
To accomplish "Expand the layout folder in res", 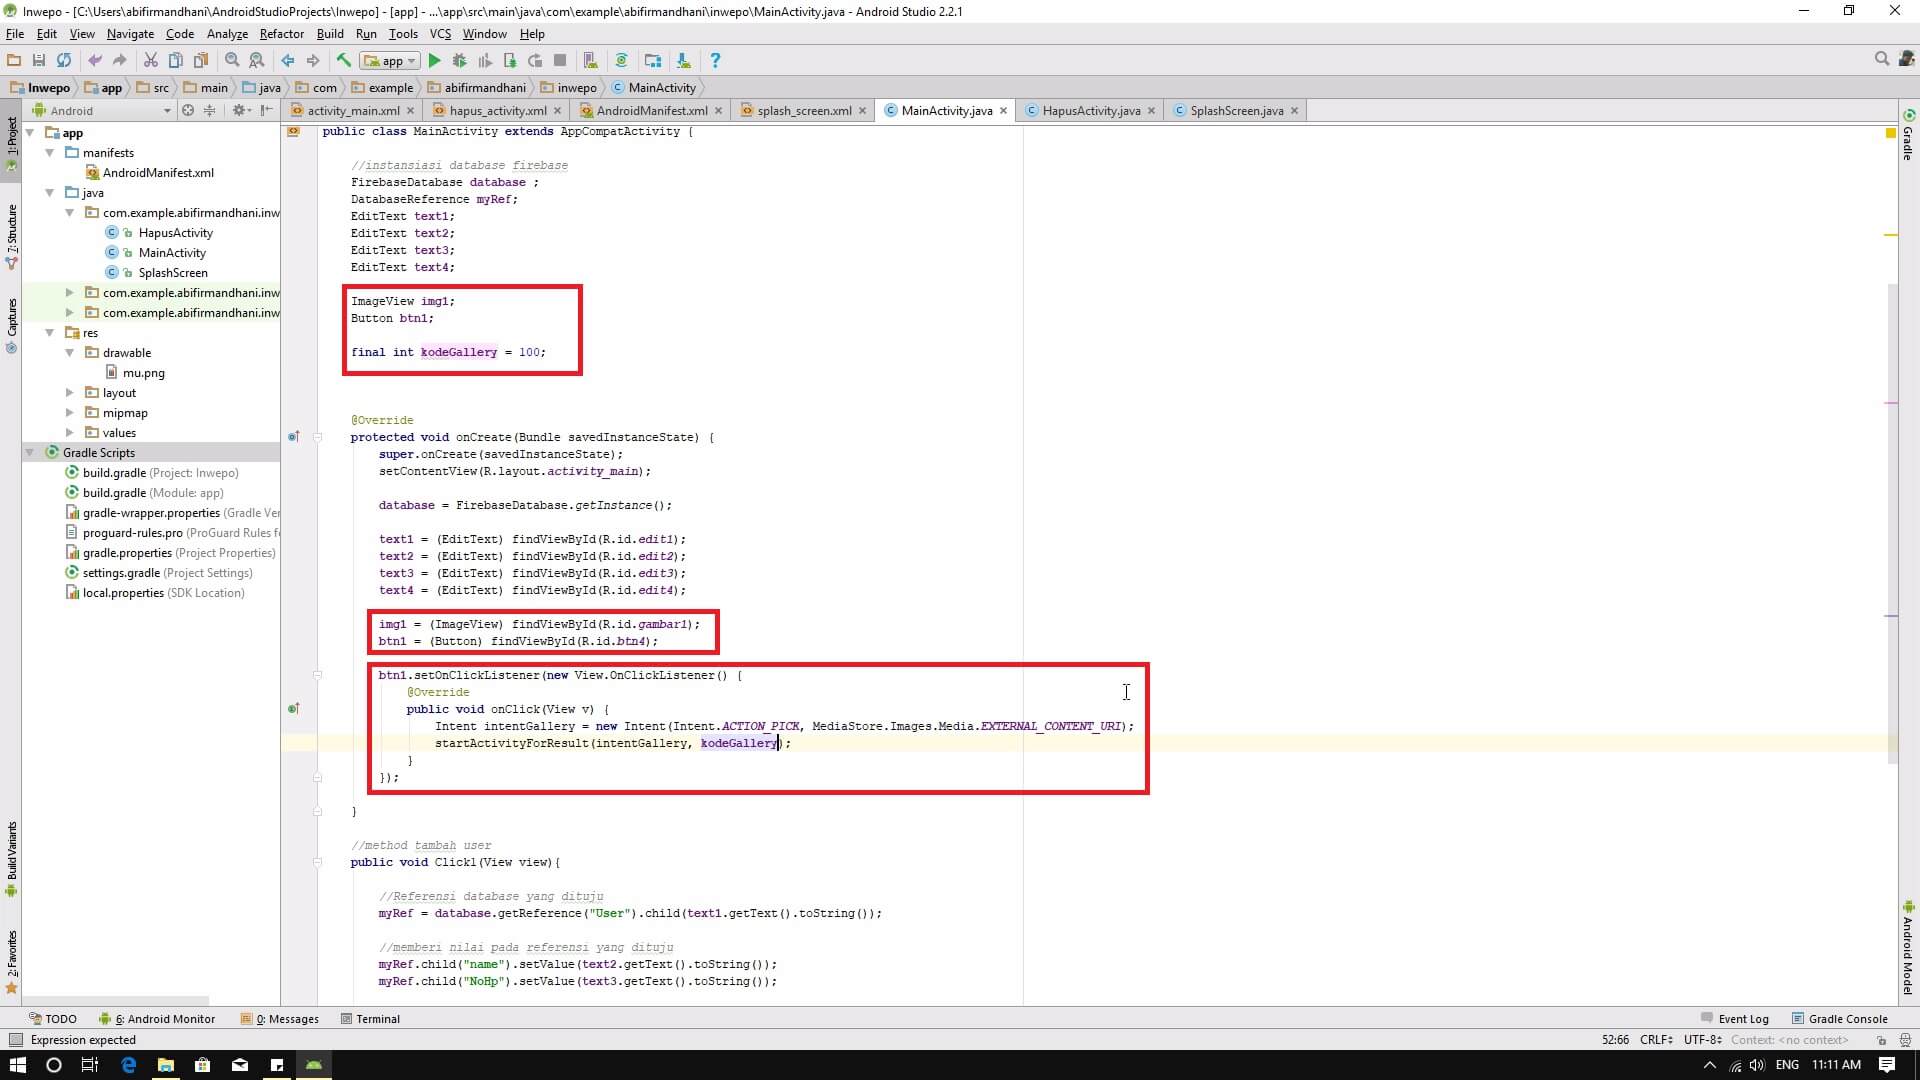I will 69,393.
